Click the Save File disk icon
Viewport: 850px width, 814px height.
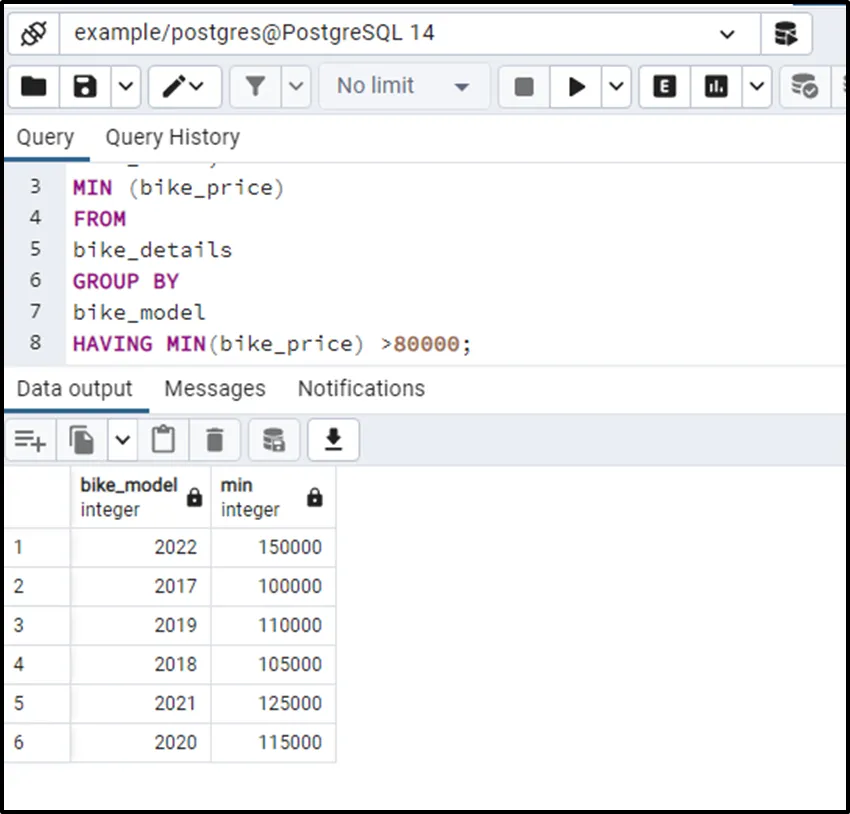pyautogui.click(x=85, y=87)
